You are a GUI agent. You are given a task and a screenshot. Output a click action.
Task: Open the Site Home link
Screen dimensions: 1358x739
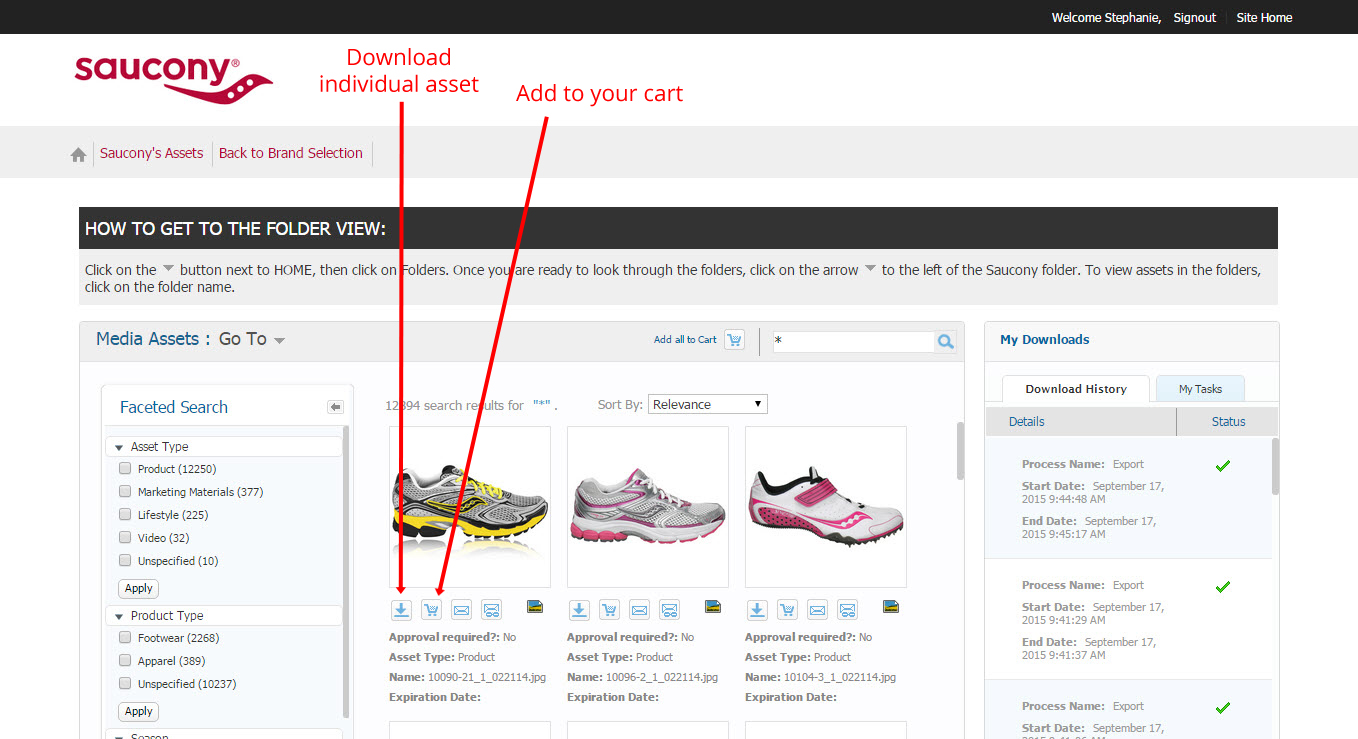(1264, 17)
